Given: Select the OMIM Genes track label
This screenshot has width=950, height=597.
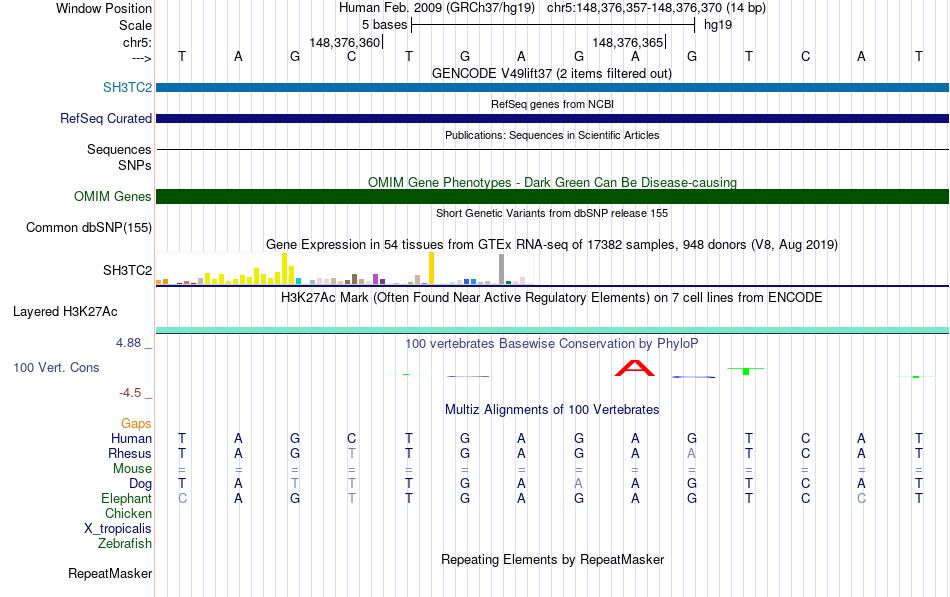Looking at the screenshot, I should pyautogui.click(x=112, y=196).
